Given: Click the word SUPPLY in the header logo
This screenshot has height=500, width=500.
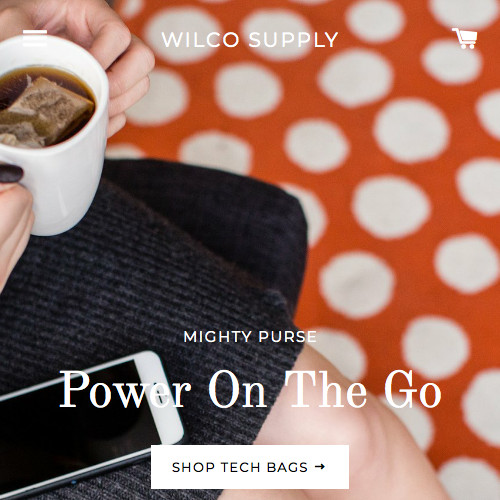Looking at the screenshot, I should click(293, 40).
